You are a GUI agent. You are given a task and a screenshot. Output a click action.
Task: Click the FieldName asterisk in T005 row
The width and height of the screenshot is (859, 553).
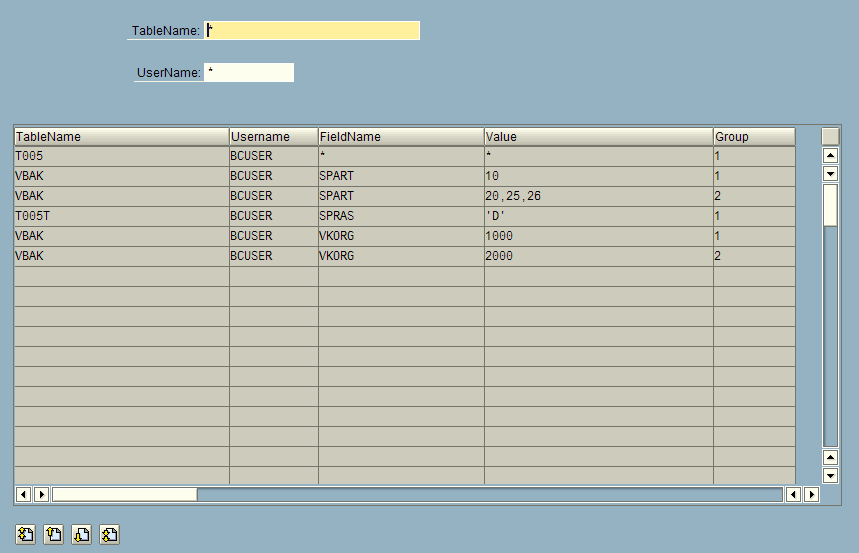[x=402, y=156]
